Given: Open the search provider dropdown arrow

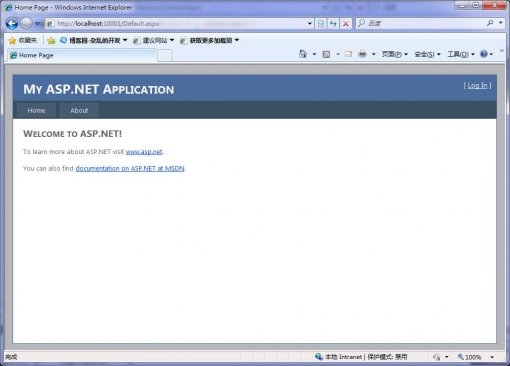Looking at the screenshot, I should point(501,23).
